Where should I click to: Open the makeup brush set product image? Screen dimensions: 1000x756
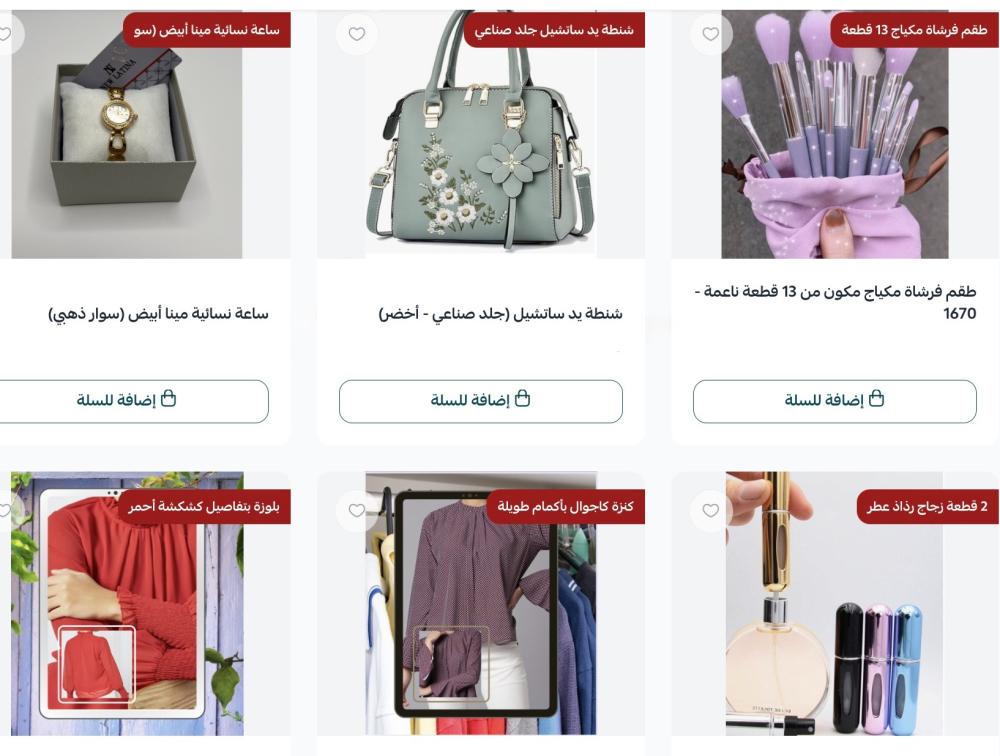click(834, 134)
